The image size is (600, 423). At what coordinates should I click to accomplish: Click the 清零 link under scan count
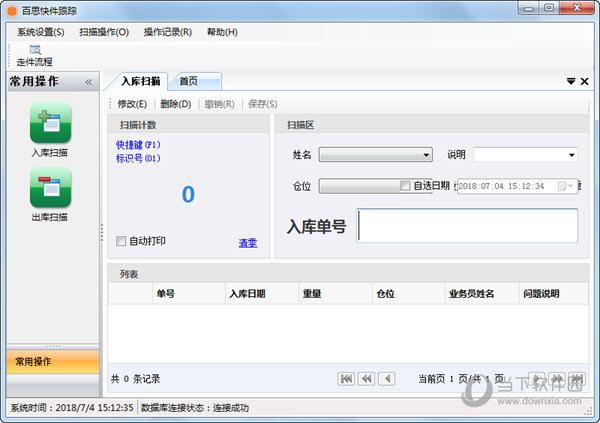pyautogui.click(x=248, y=243)
